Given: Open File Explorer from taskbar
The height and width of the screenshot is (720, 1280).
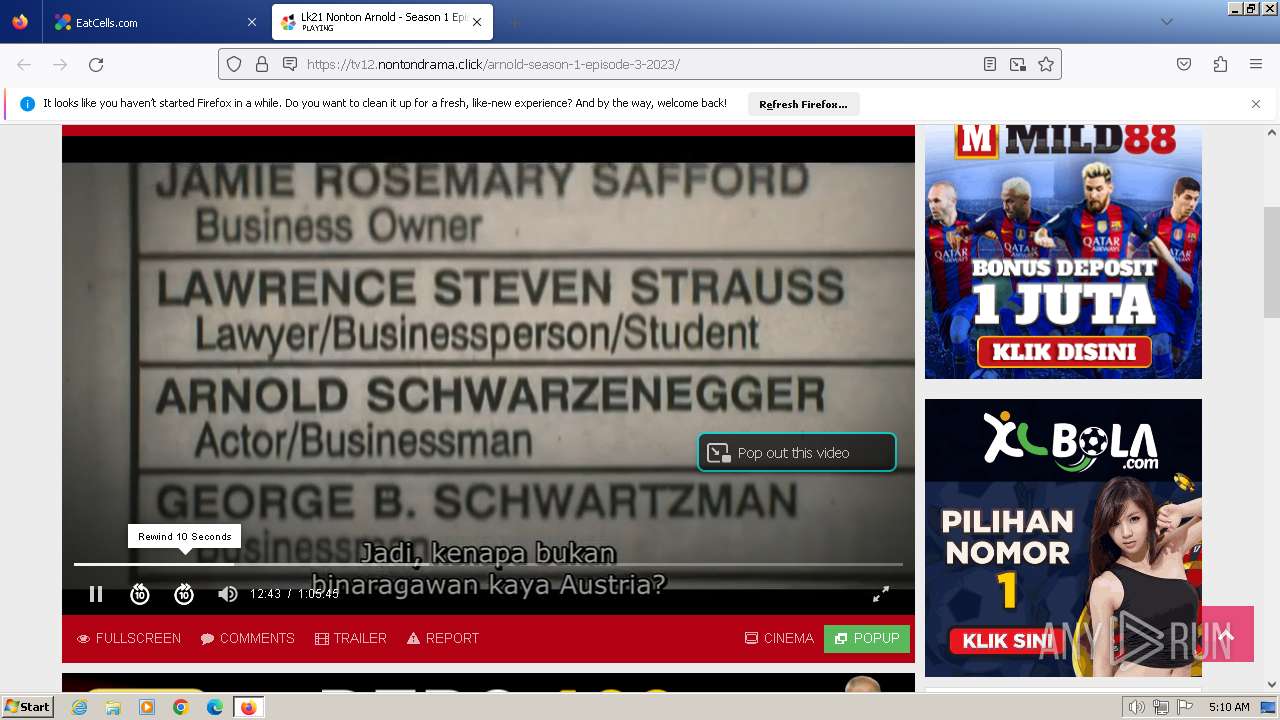Looking at the screenshot, I should [113, 707].
